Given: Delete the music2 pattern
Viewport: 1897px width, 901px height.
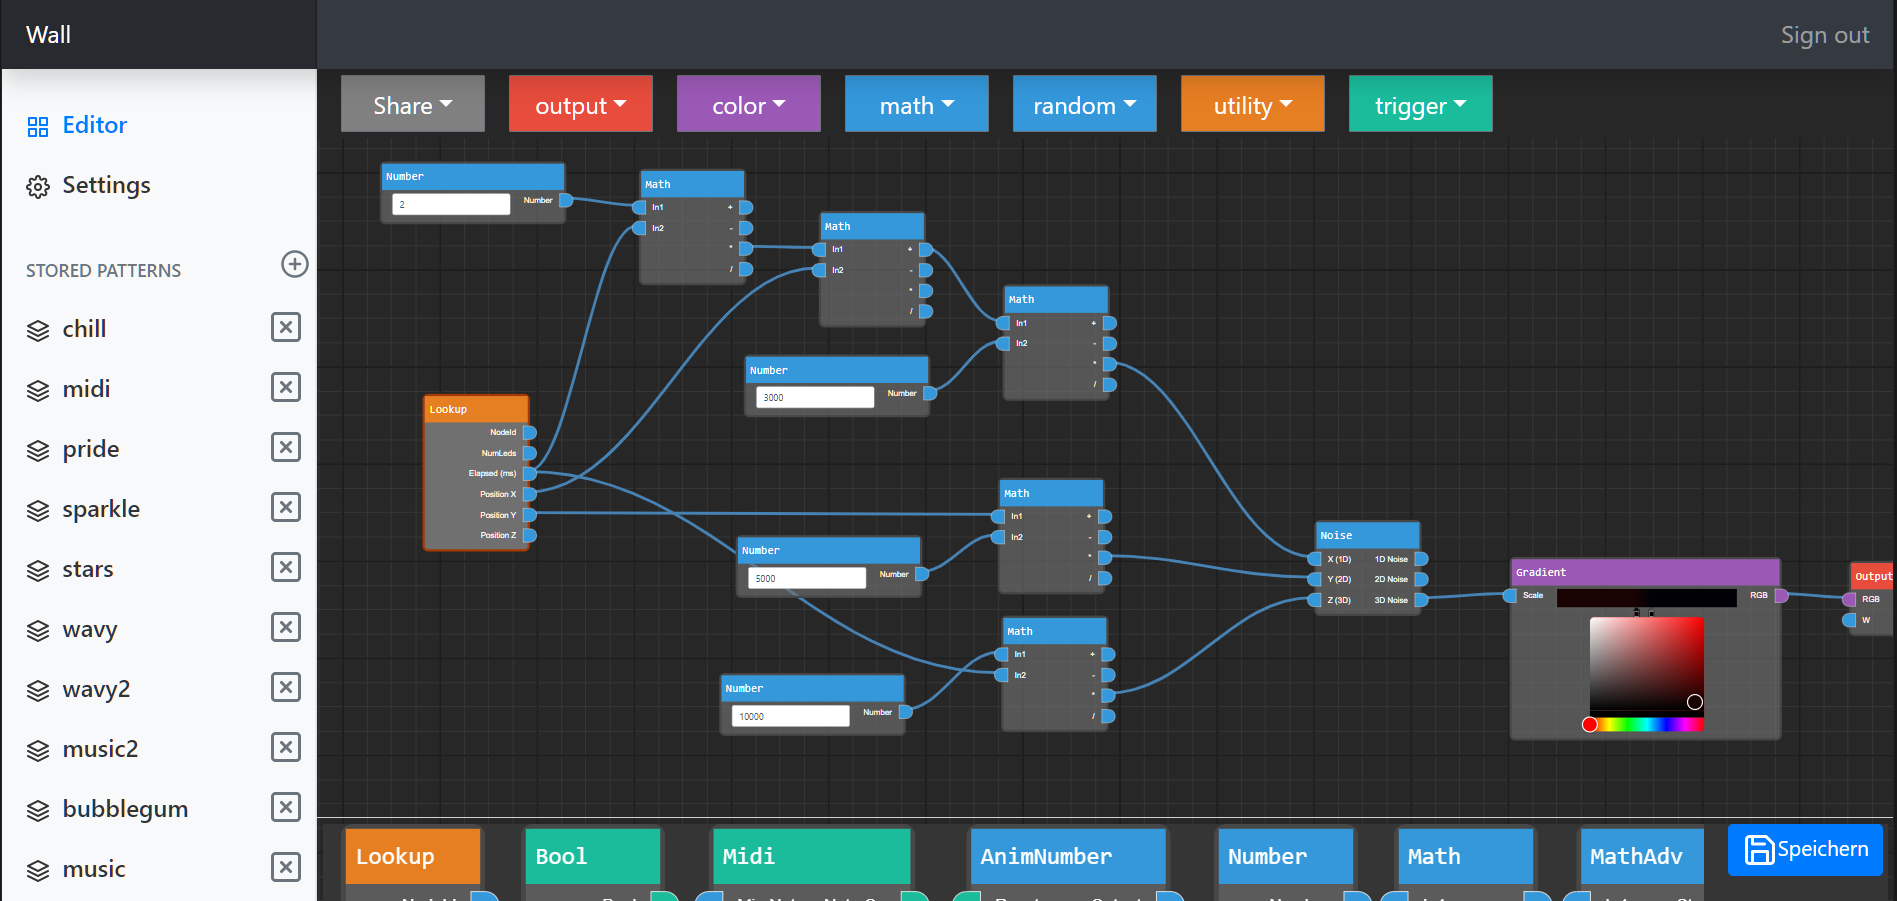Looking at the screenshot, I should (x=286, y=747).
